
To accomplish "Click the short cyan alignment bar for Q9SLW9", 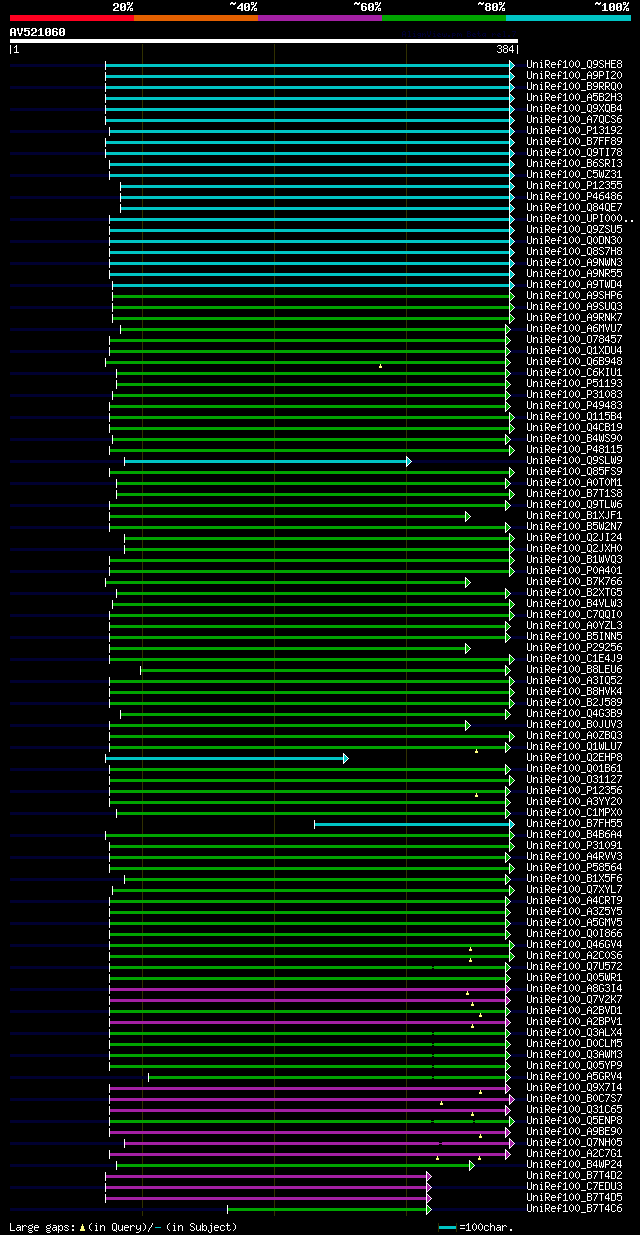I will (x=267, y=461).
